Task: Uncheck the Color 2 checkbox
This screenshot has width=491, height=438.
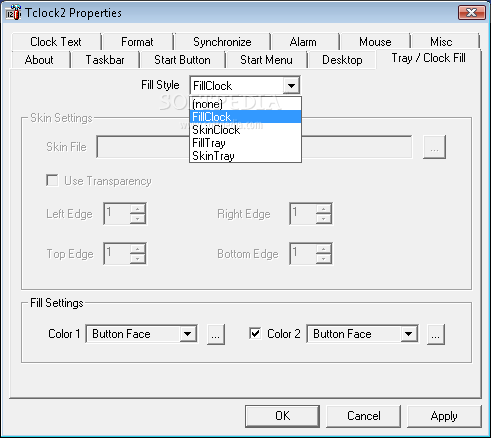Action: (x=255, y=333)
